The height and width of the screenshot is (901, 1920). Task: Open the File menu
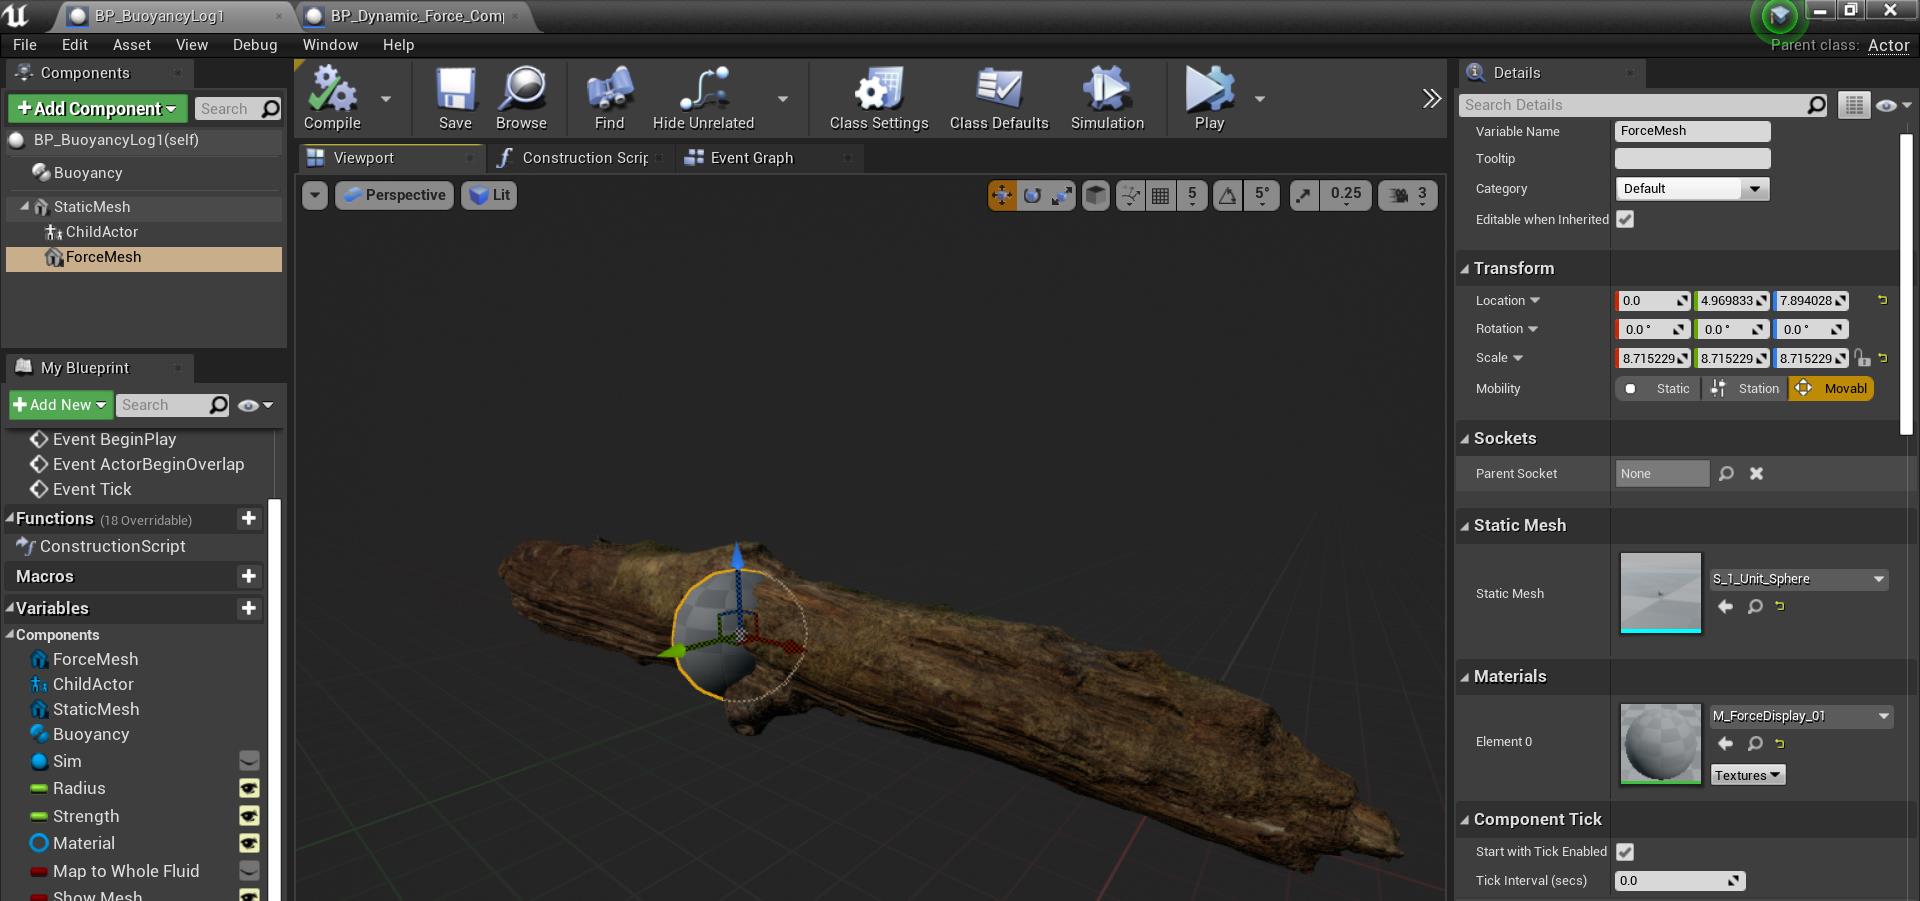(25, 45)
